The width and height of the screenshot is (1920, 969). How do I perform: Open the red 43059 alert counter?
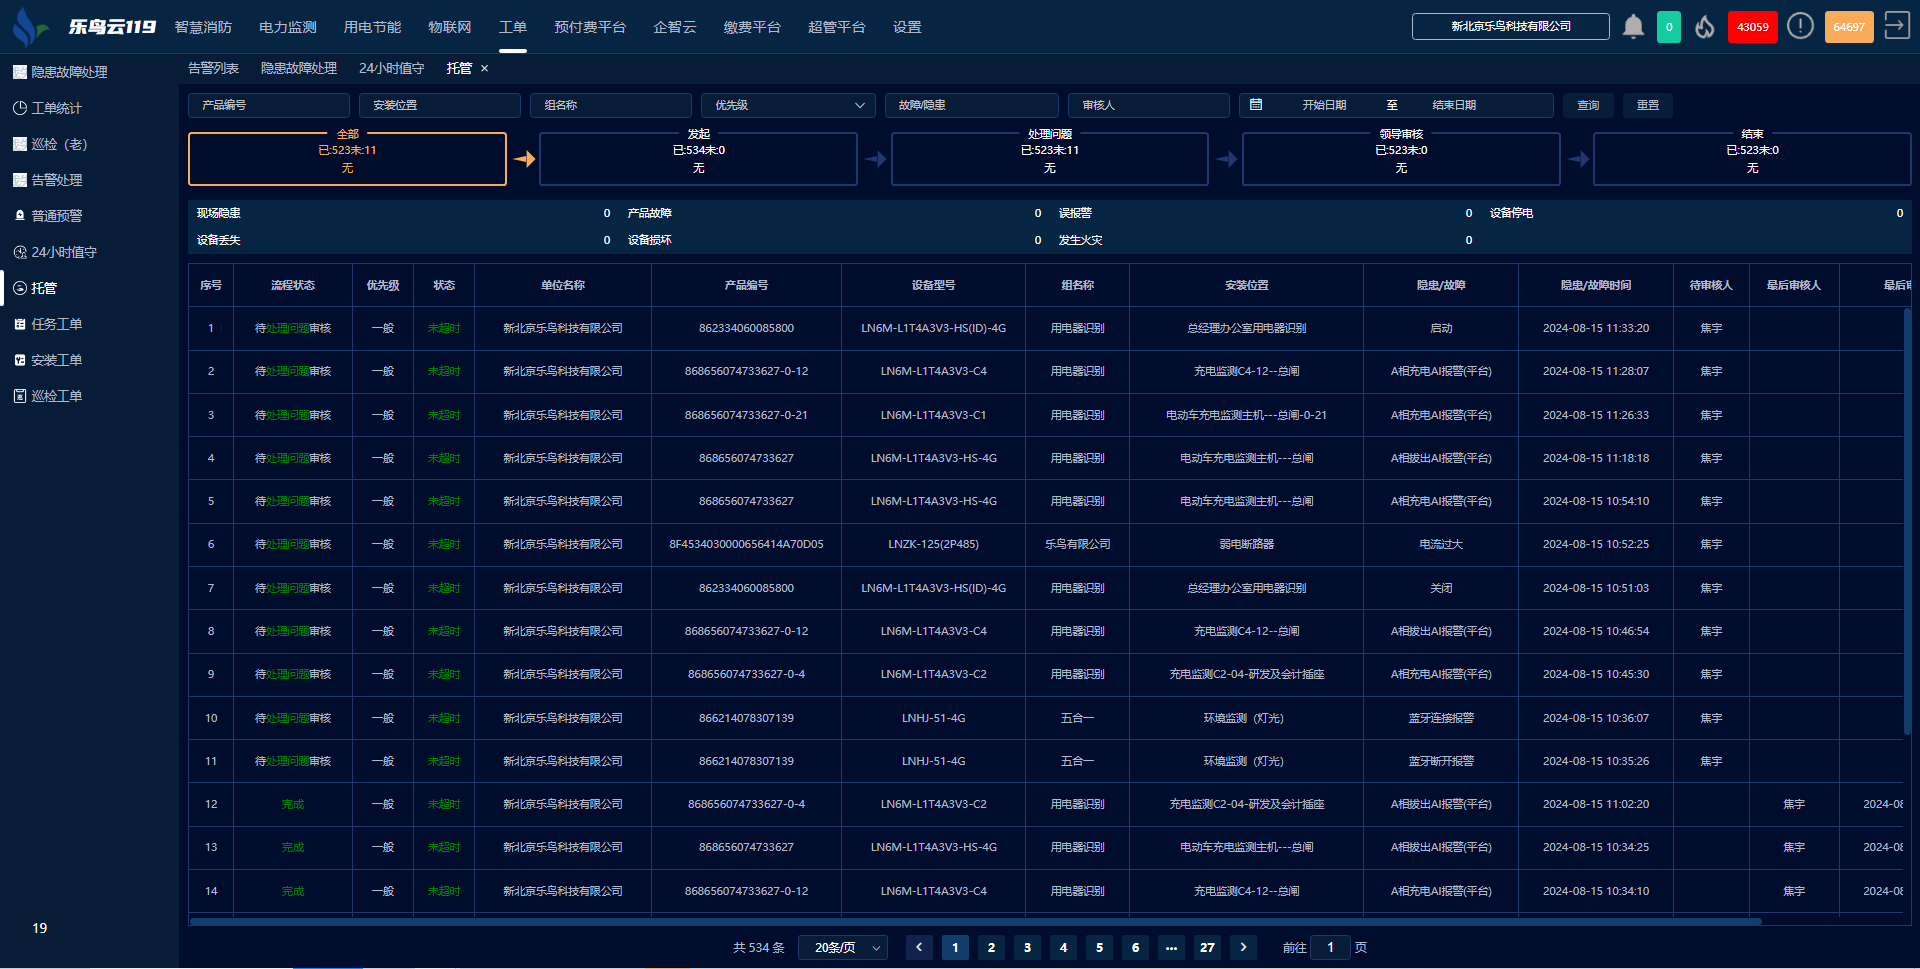1752,27
